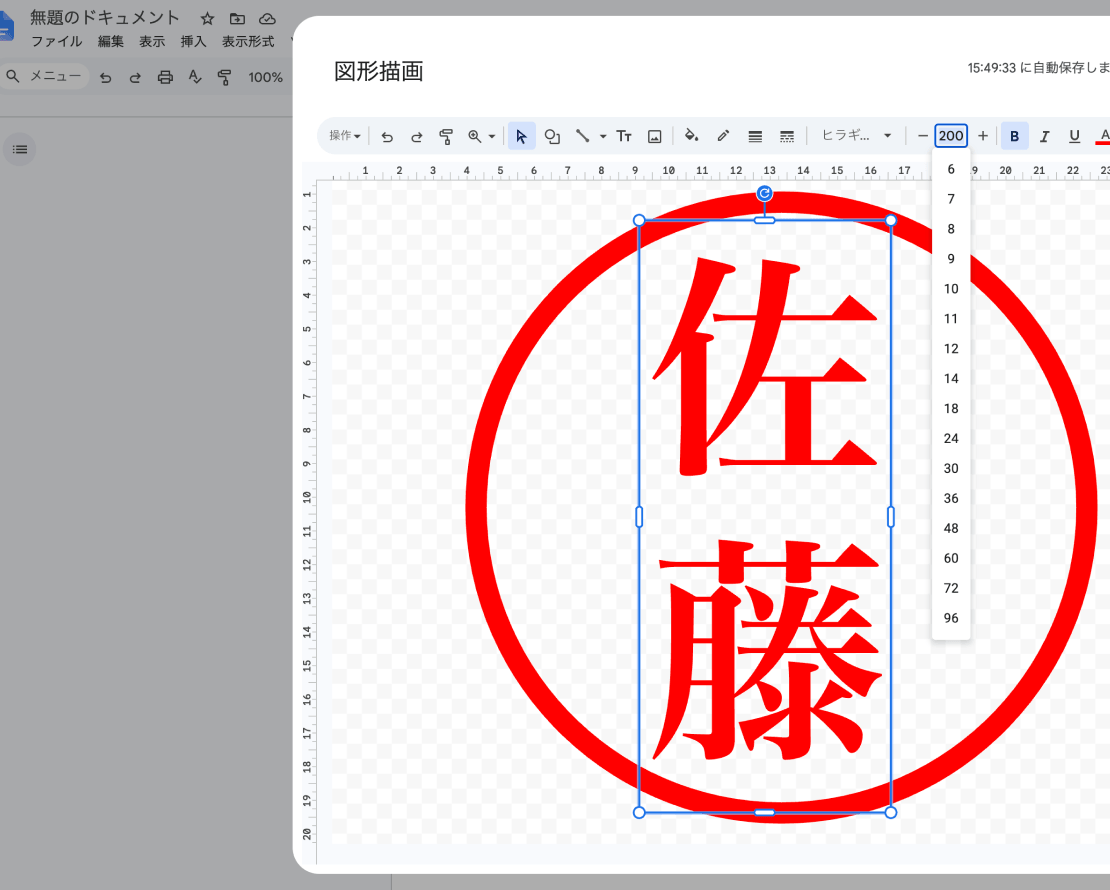The height and width of the screenshot is (890, 1110).
Task: Star the 無題のドキュメント document
Action: 207,18
